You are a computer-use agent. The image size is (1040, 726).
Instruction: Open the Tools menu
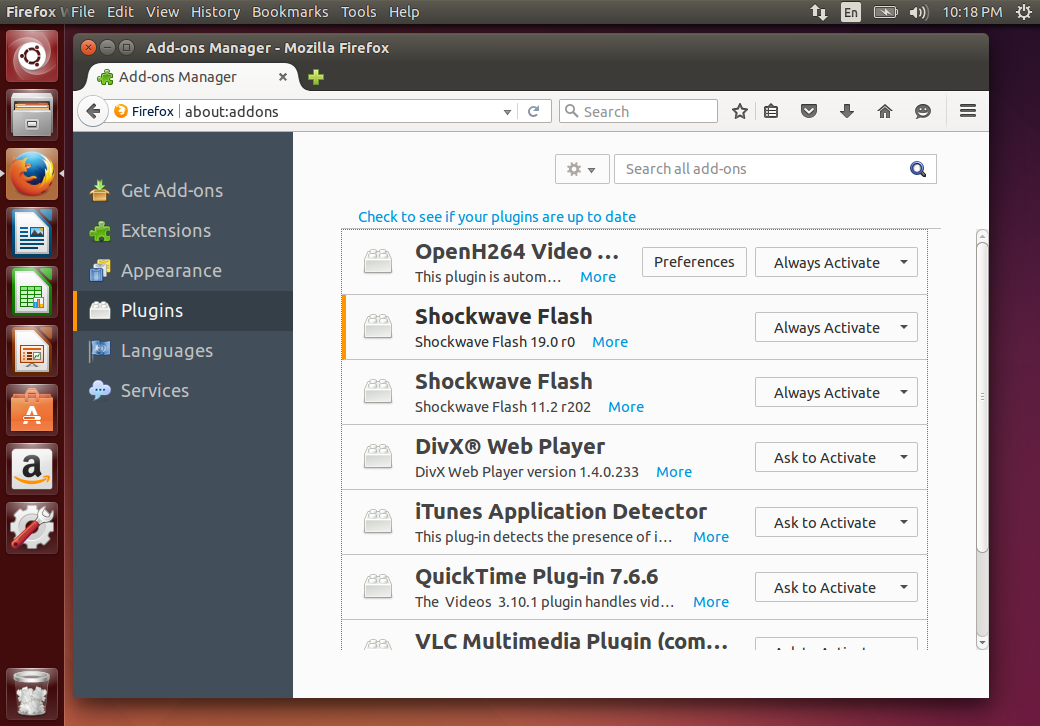tap(359, 12)
